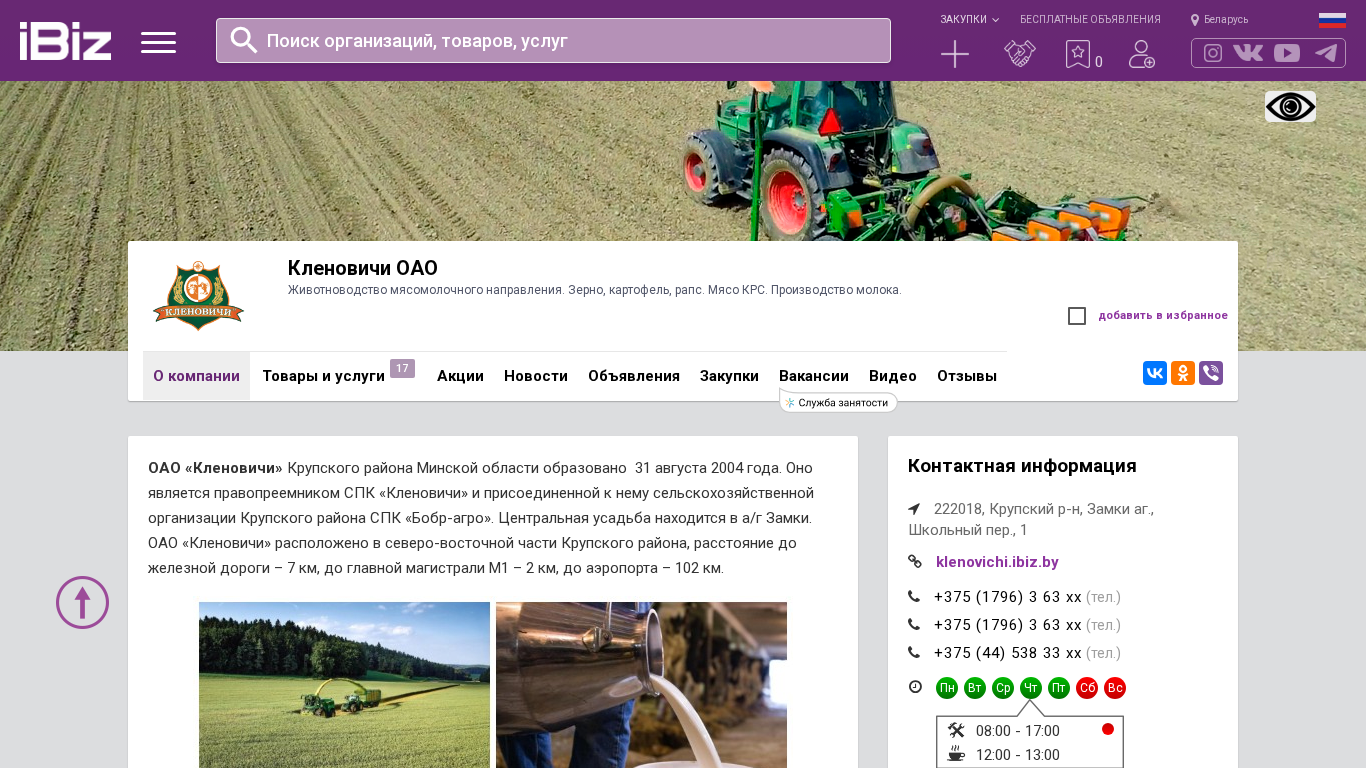Click the 08:00 - 17:00 working hours

coord(1018,731)
